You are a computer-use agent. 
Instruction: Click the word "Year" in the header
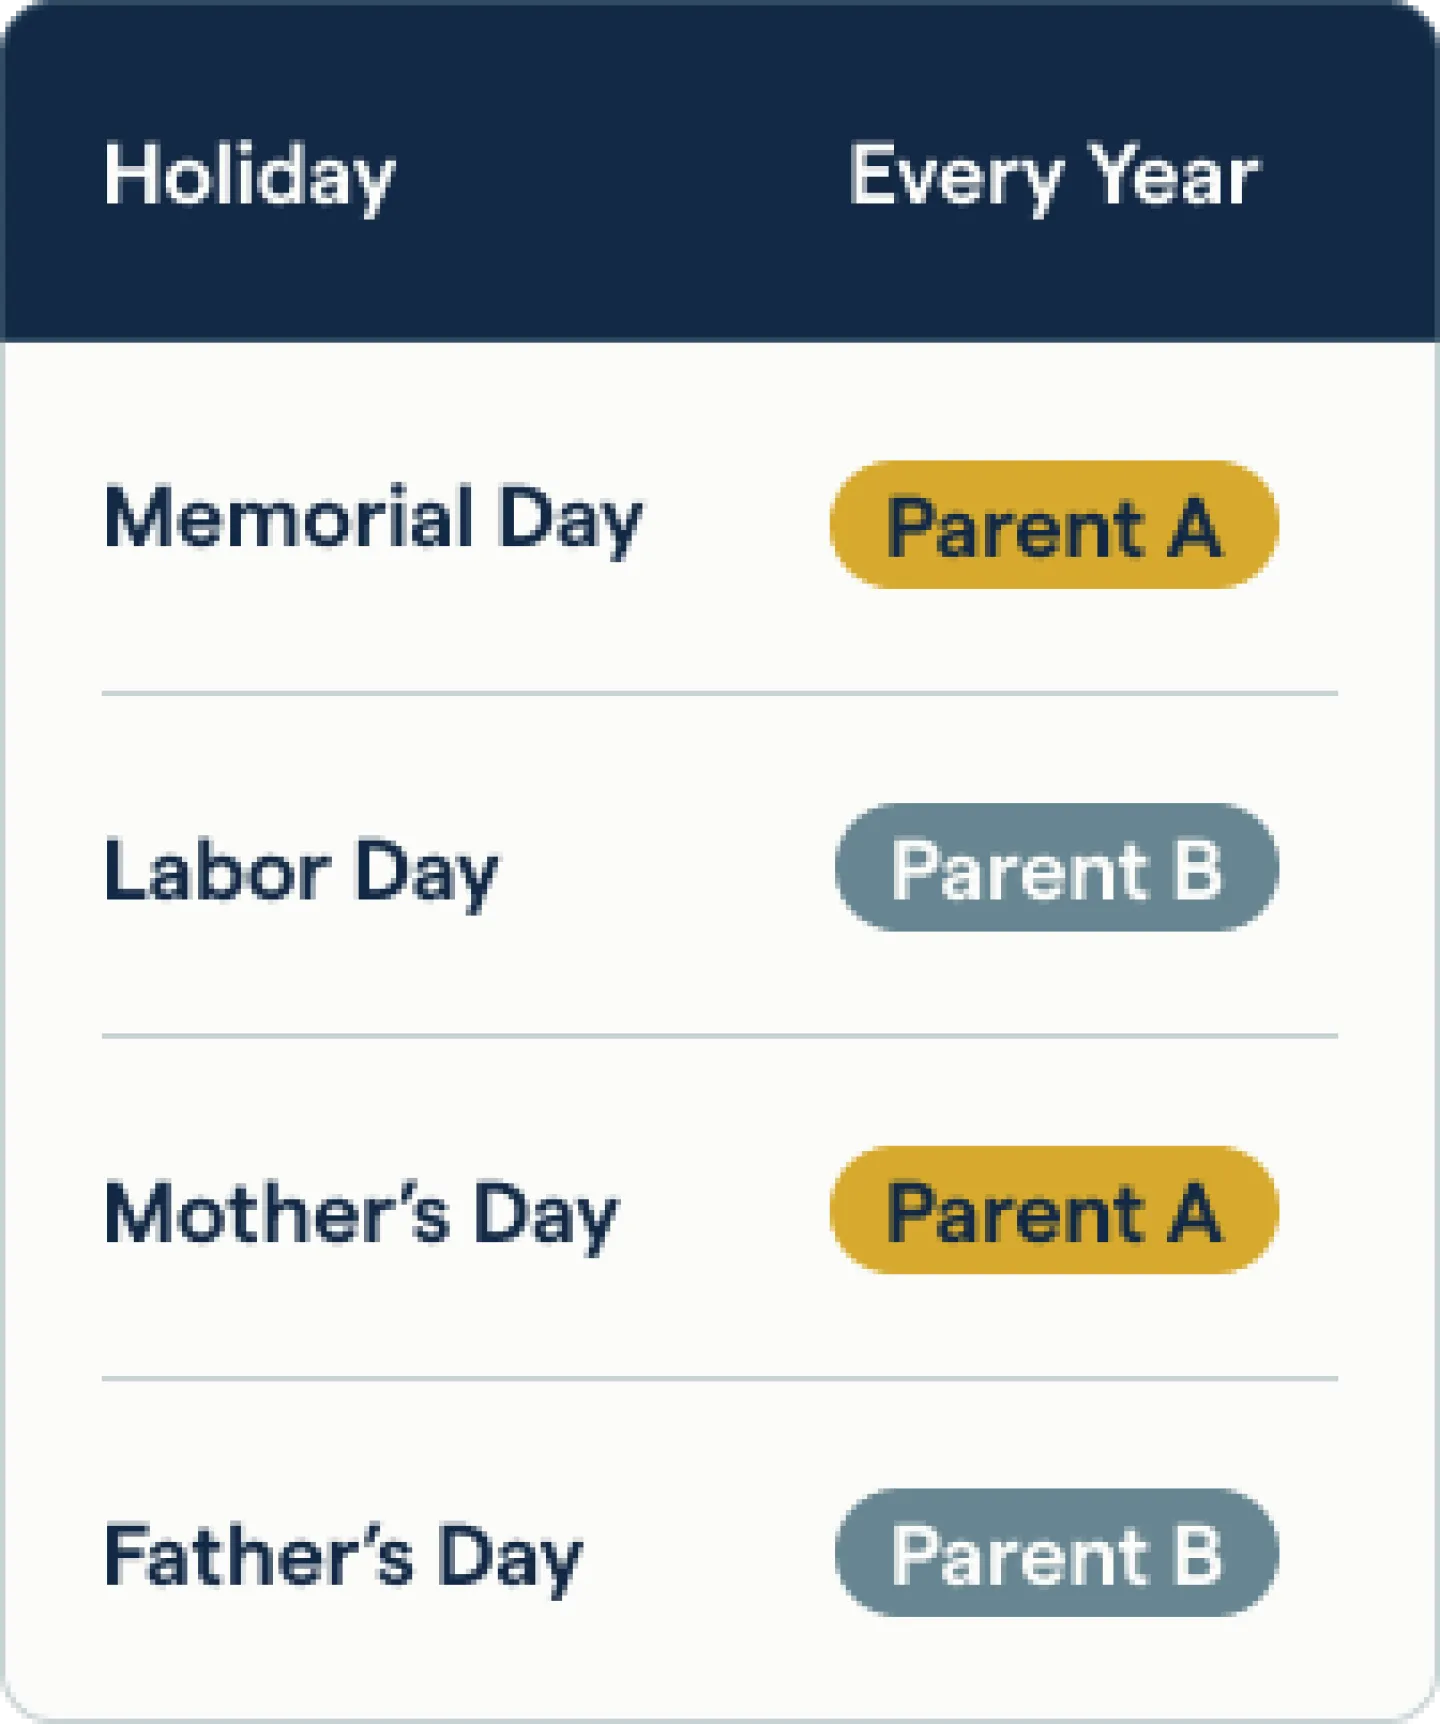pyautogui.click(x=1174, y=176)
